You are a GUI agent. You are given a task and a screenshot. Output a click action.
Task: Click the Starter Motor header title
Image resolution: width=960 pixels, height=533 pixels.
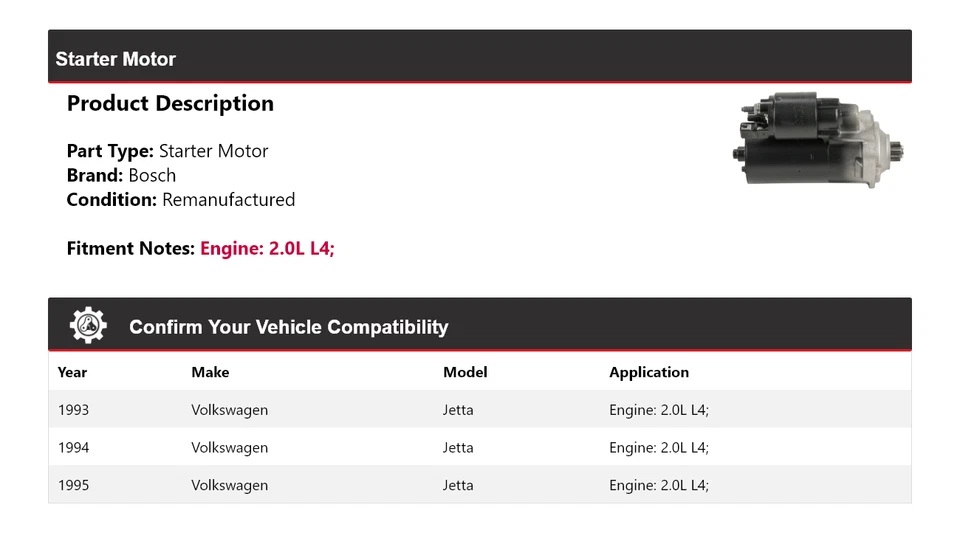[x=116, y=59]
